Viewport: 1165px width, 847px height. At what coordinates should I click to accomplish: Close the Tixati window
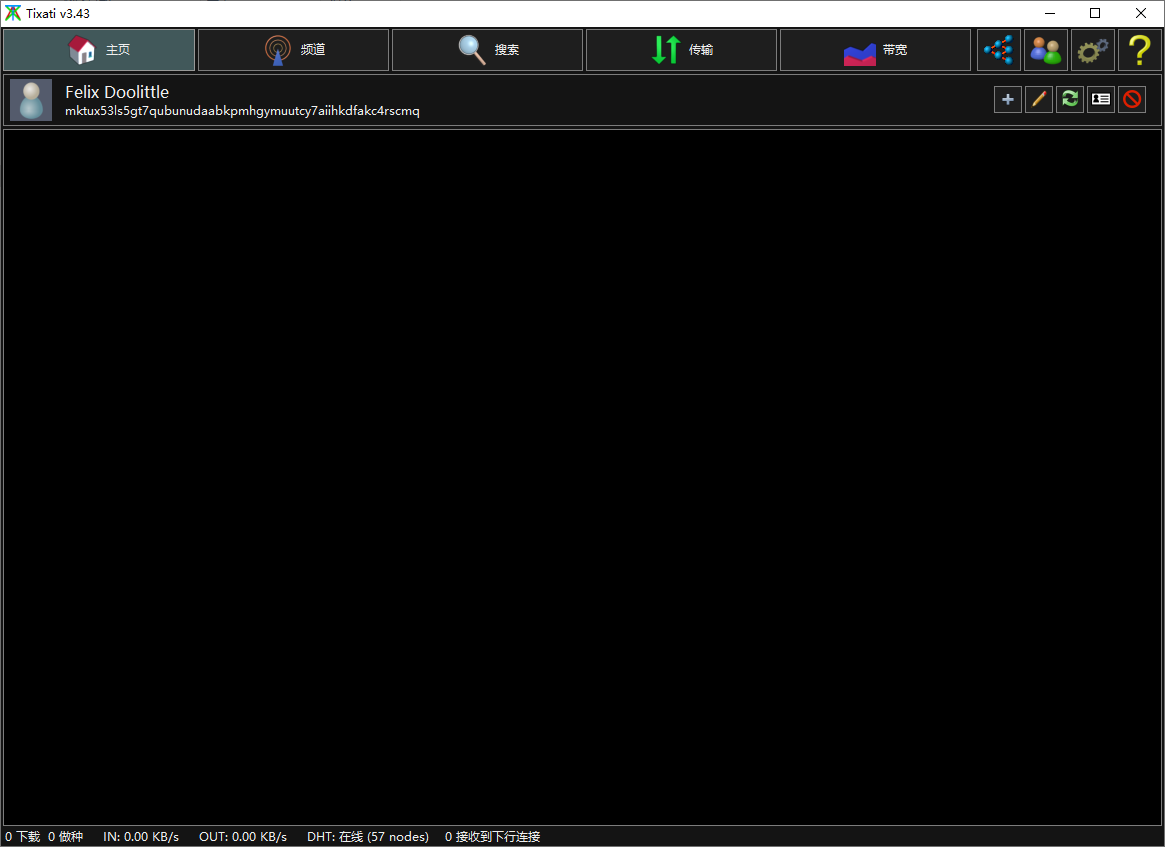pyautogui.click(x=1140, y=13)
